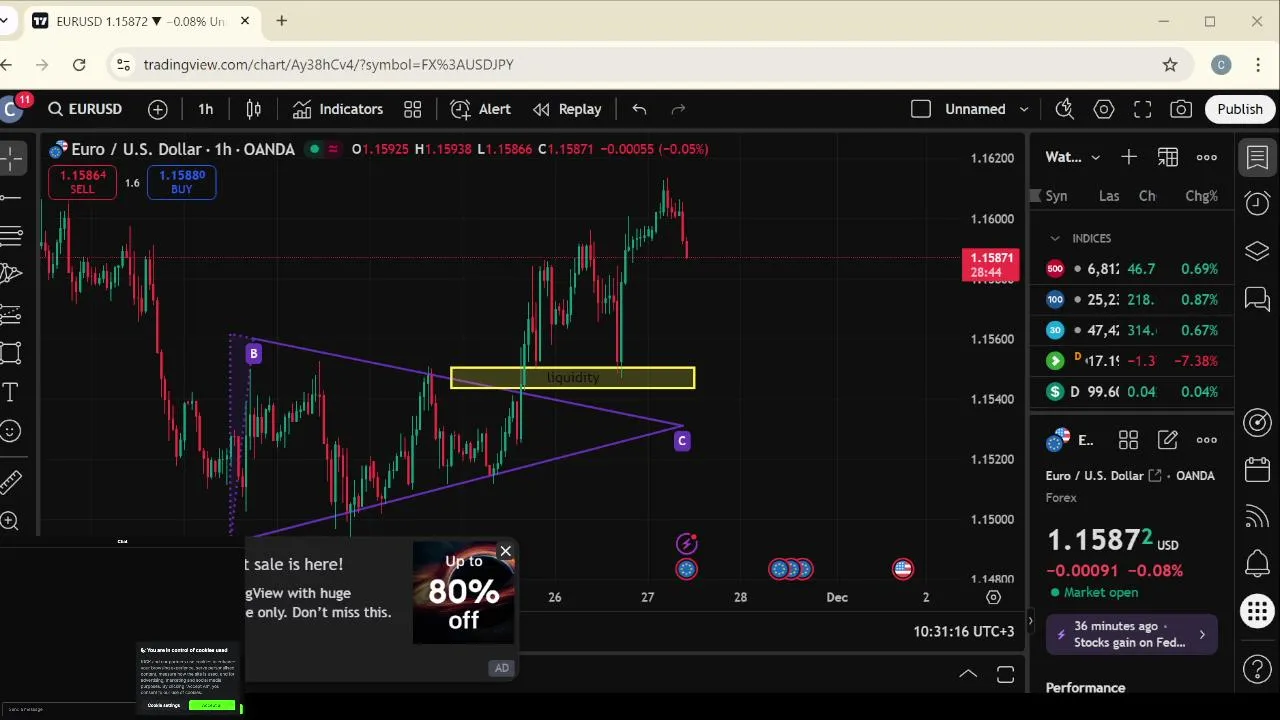The image size is (1280, 720).
Task: Bookmark this page in browser
Action: pyautogui.click(x=1170, y=65)
